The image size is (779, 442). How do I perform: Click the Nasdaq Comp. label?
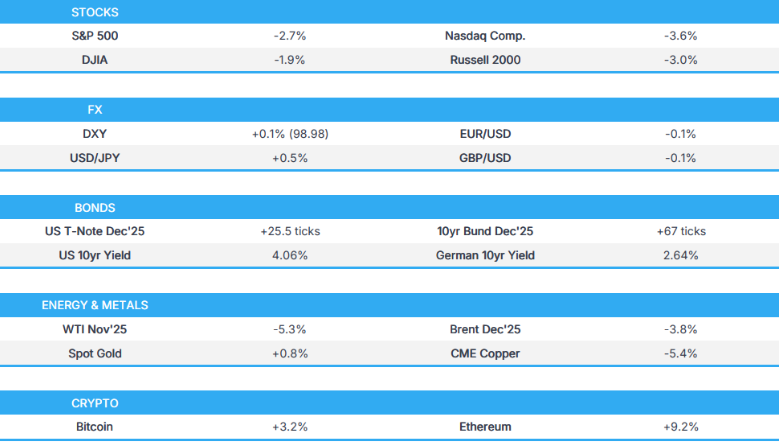pyautogui.click(x=485, y=36)
